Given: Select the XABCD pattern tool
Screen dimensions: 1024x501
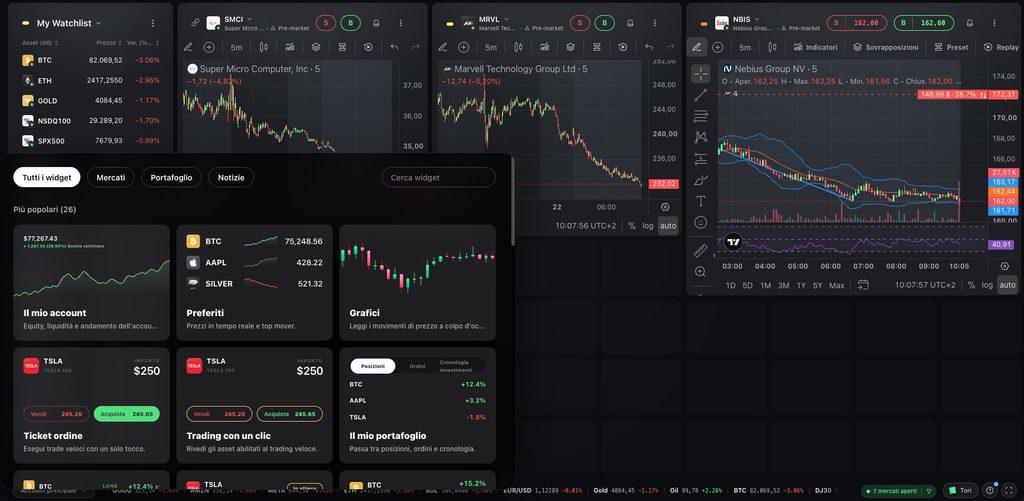Looking at the screenshot, I should coord(701,137).
